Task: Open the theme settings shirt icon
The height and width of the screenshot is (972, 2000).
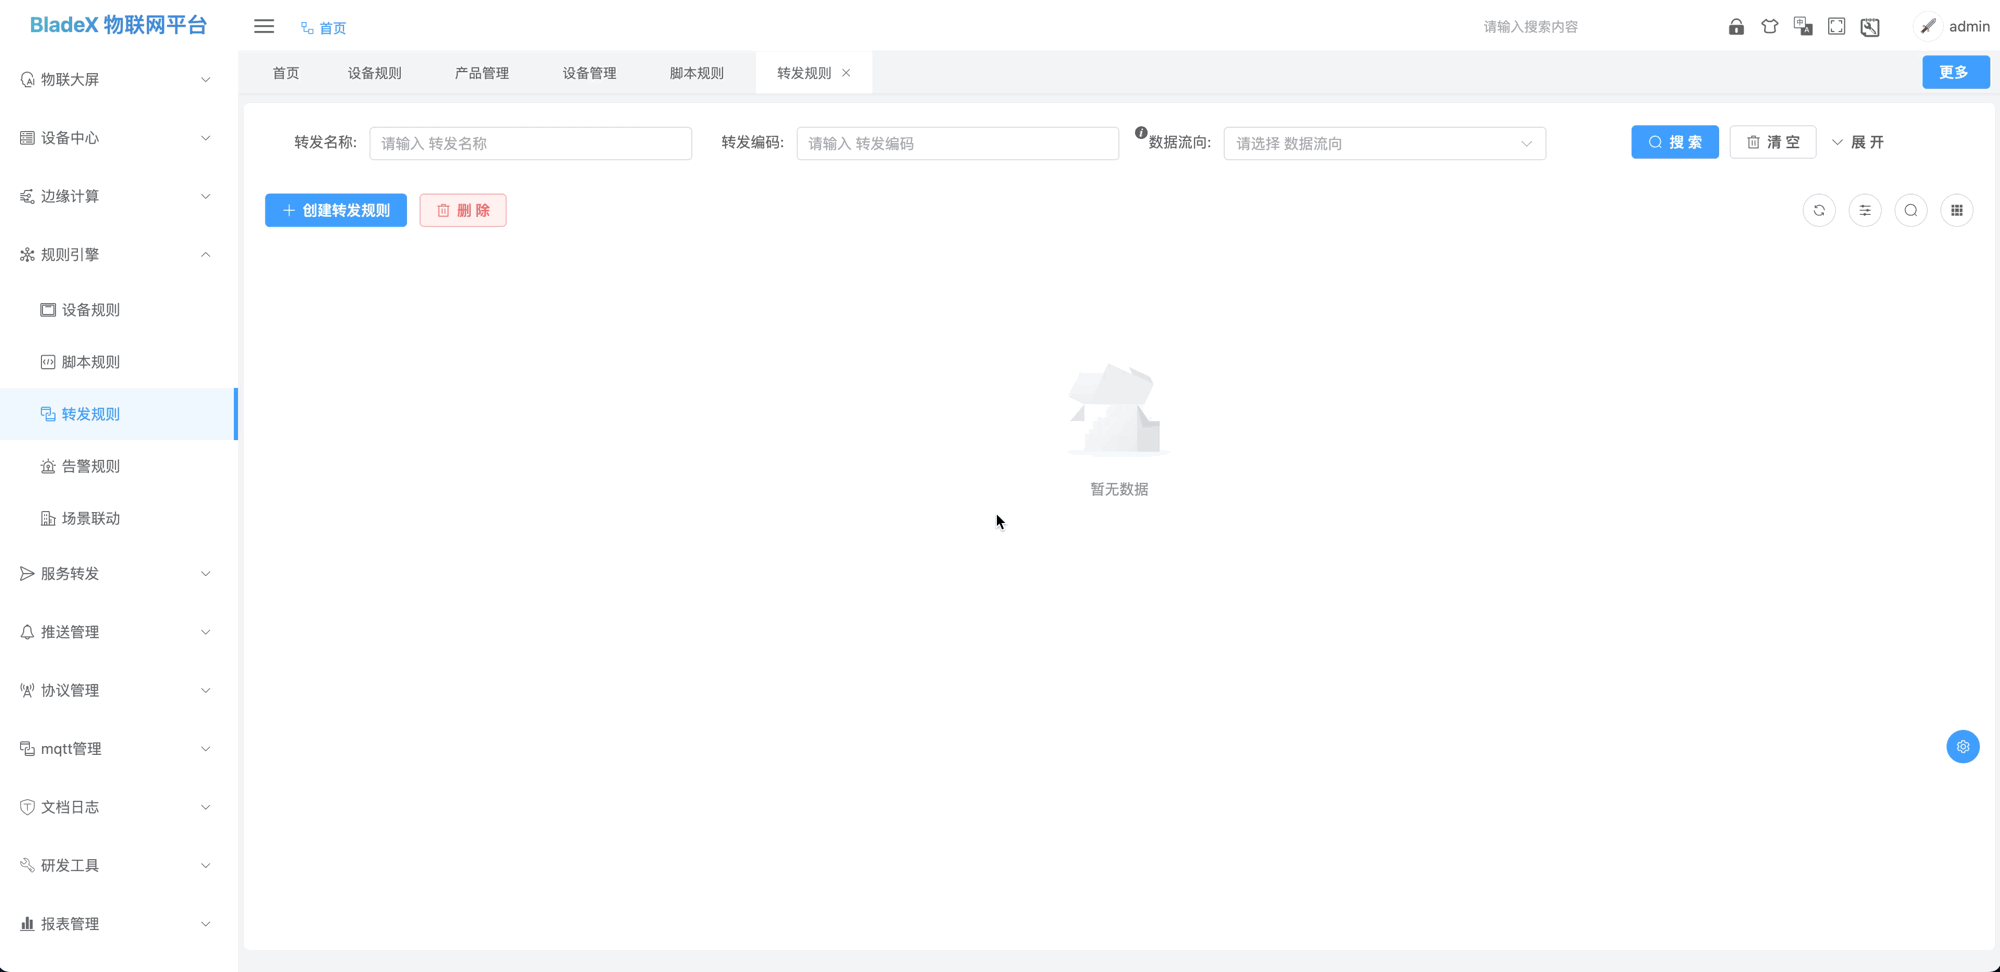Action: coord(1770,26)
